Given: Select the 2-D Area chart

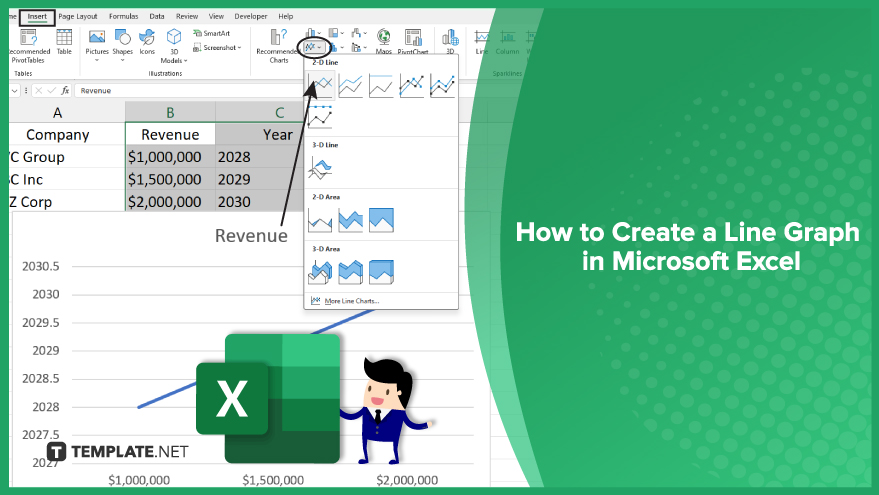Looking at the screenshot, I should tap(321, 220).
